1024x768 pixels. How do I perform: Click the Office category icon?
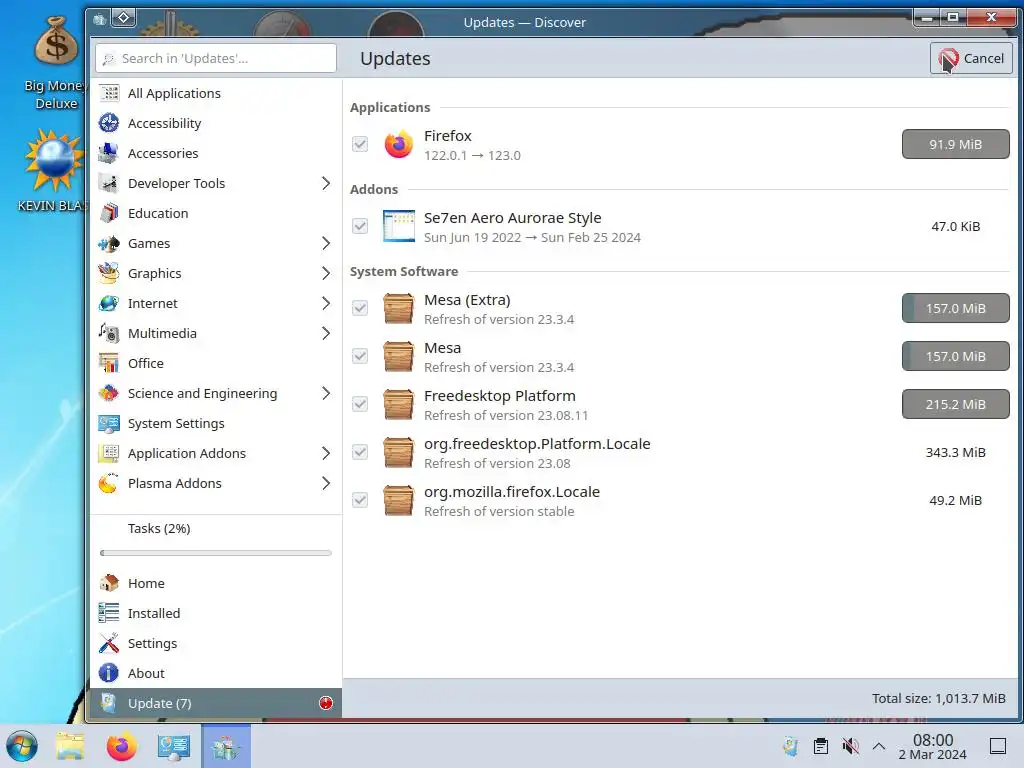point(109,363)
